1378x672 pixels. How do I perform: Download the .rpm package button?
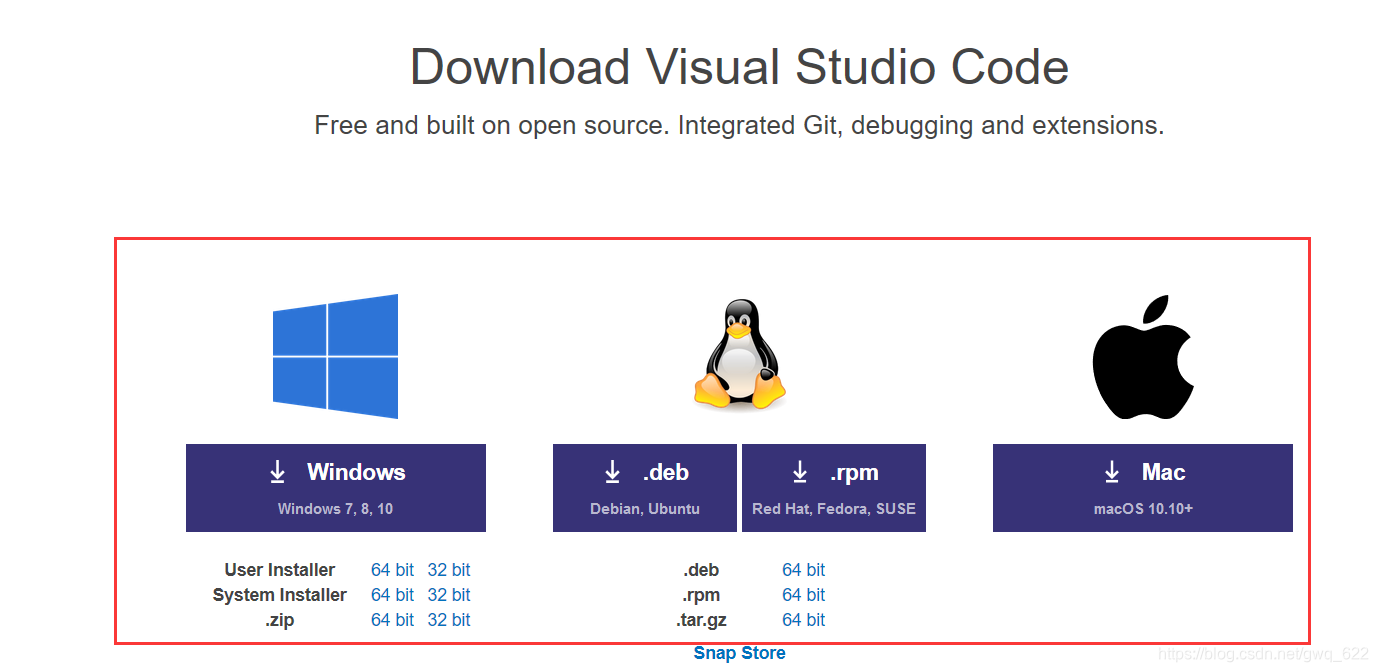point(834,488)
